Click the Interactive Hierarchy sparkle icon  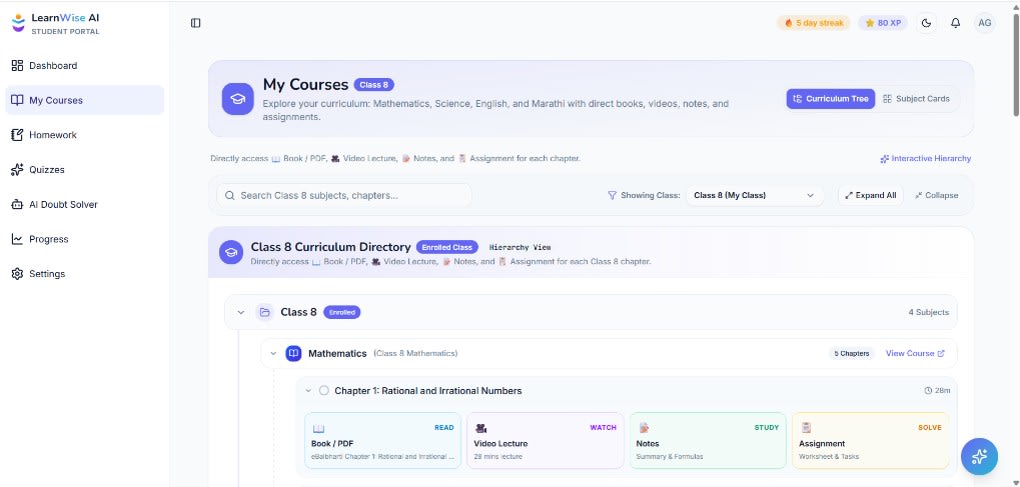click(x=884, y=159)
